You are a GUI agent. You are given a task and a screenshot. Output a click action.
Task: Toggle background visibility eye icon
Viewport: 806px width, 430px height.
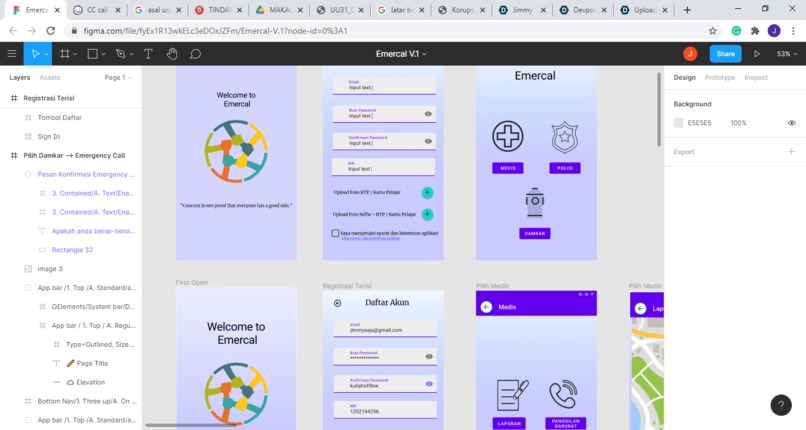[x=792, y=123]
